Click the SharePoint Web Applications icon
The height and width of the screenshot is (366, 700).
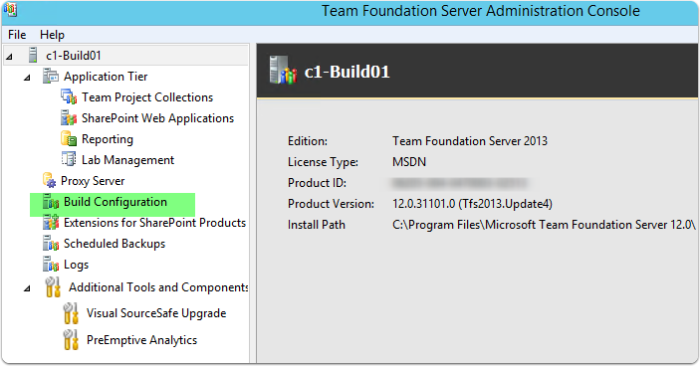coord(69,118)
